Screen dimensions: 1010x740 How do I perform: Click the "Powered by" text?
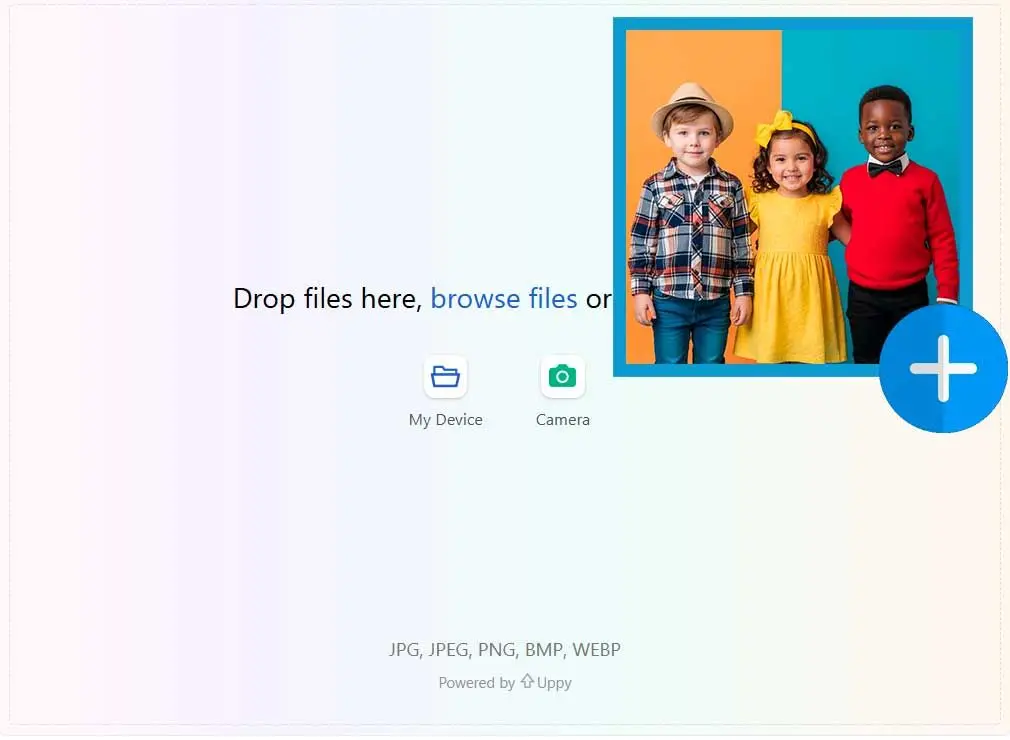tap(476, 683)
